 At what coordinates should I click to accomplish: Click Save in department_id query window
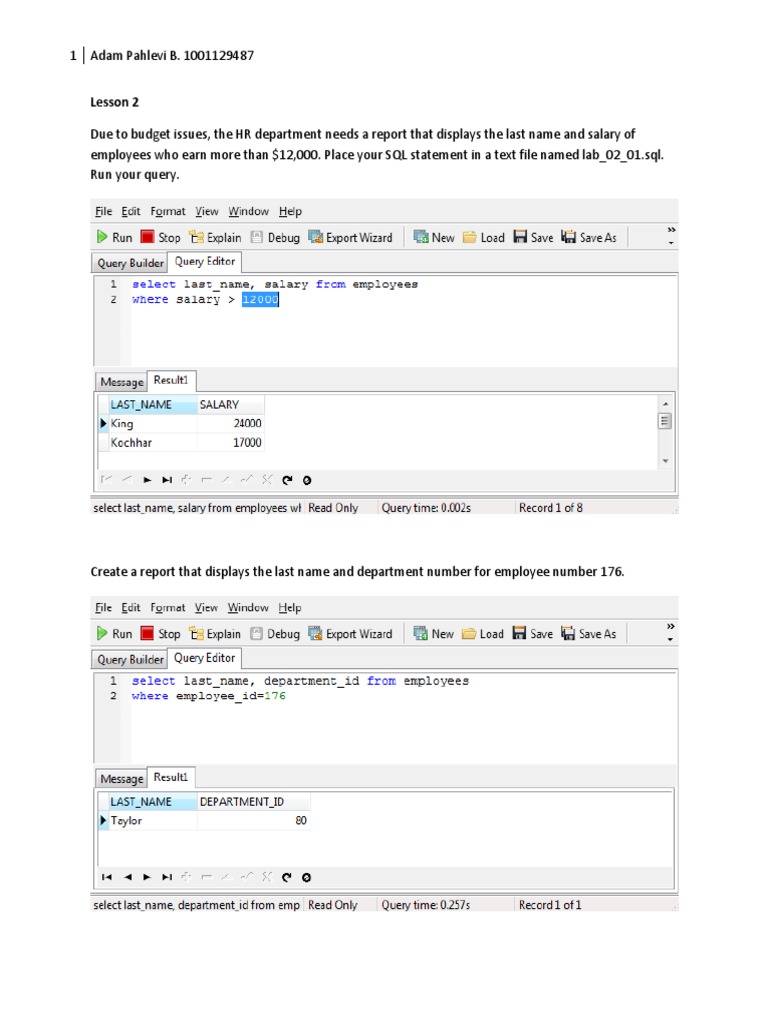click(532, 633)
